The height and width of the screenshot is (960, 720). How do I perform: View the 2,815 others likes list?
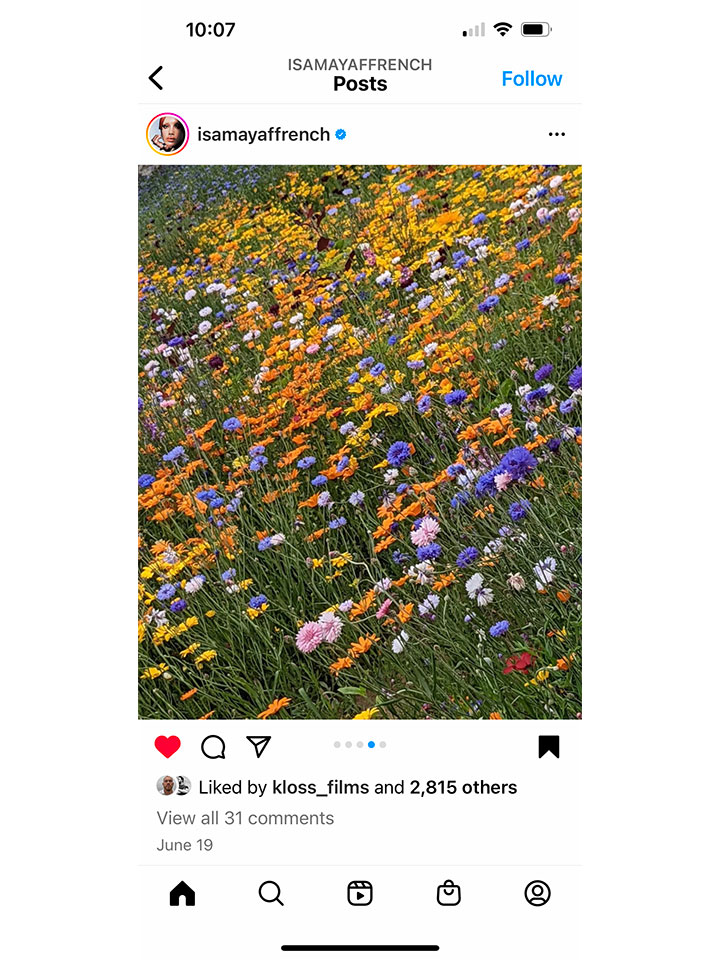[x=463, y=787]
